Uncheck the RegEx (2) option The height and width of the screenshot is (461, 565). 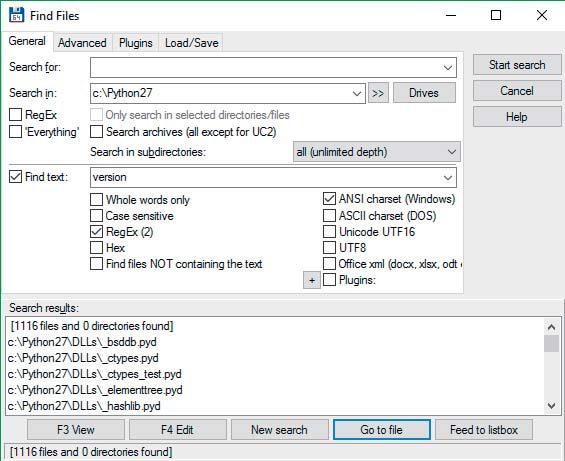[x=96, y=231]
